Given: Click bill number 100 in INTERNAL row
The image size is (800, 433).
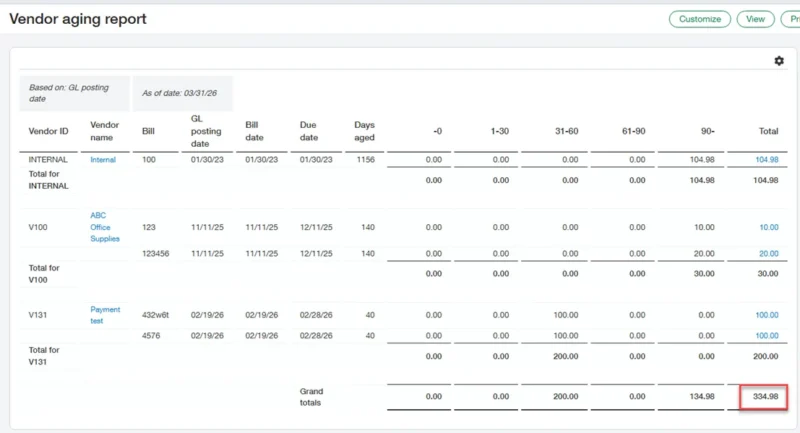Looking at the screenshot, I should click(x=149, y=160).
